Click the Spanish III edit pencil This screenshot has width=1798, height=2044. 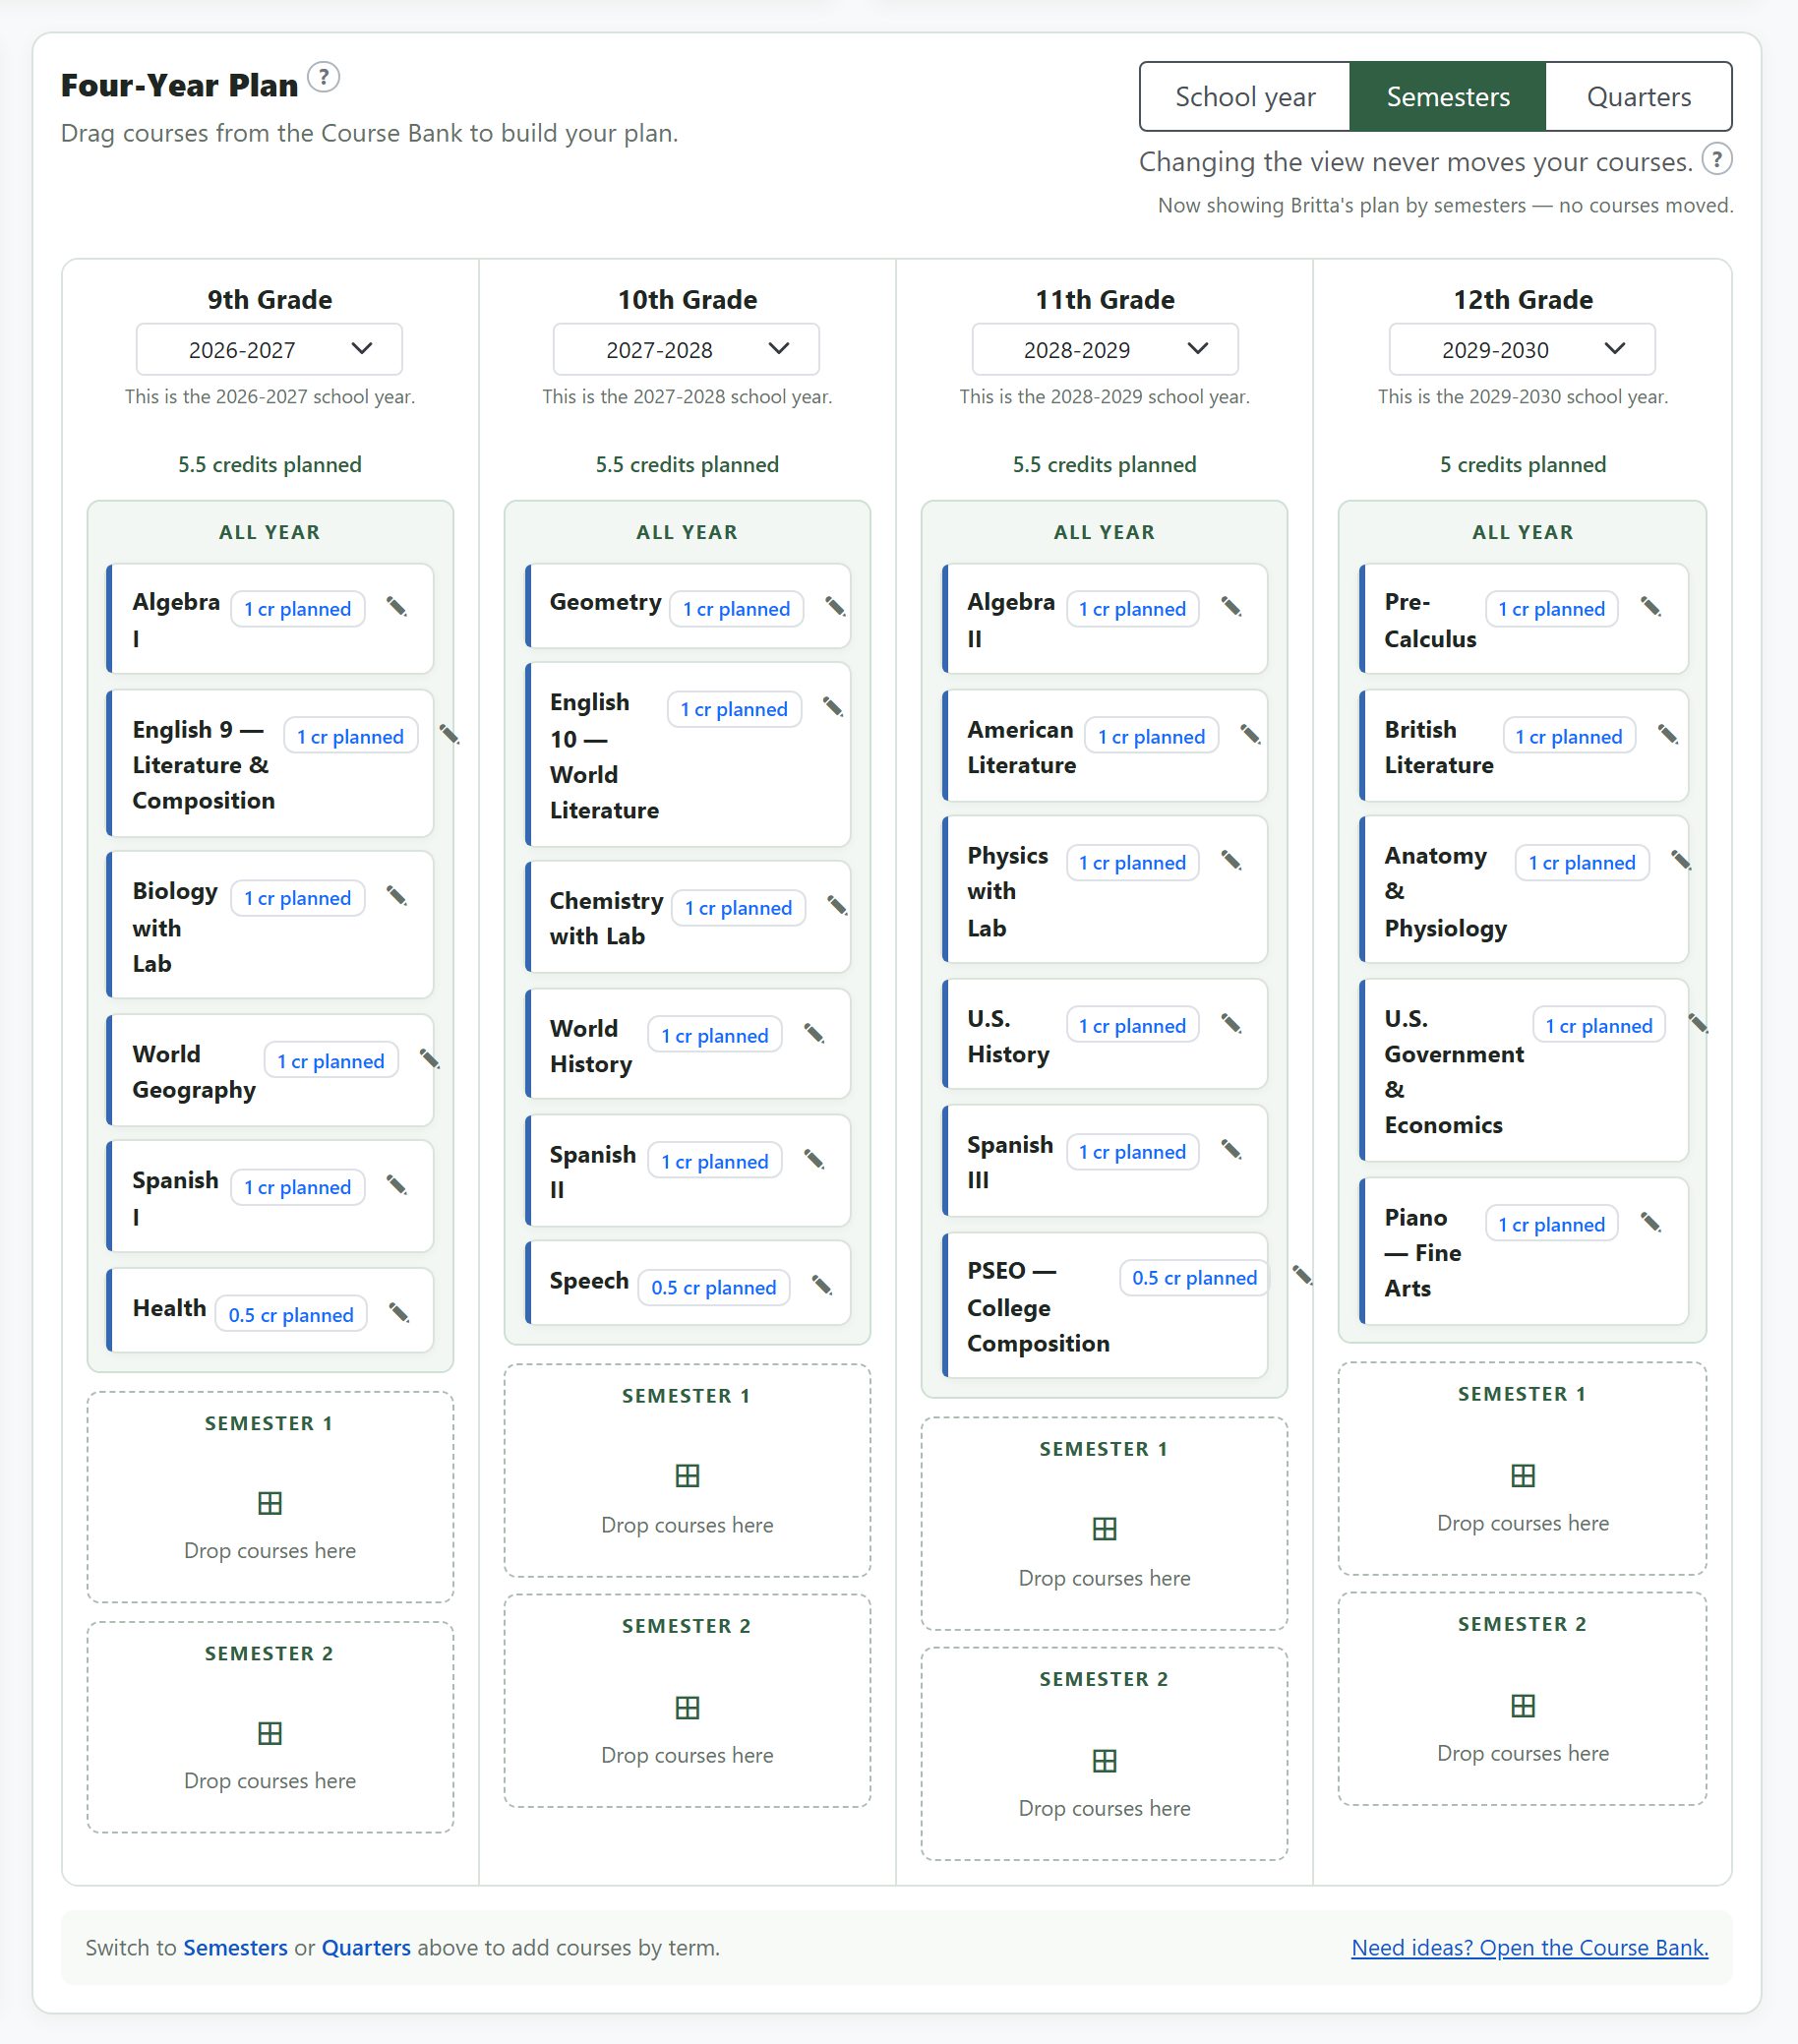1232,1150
